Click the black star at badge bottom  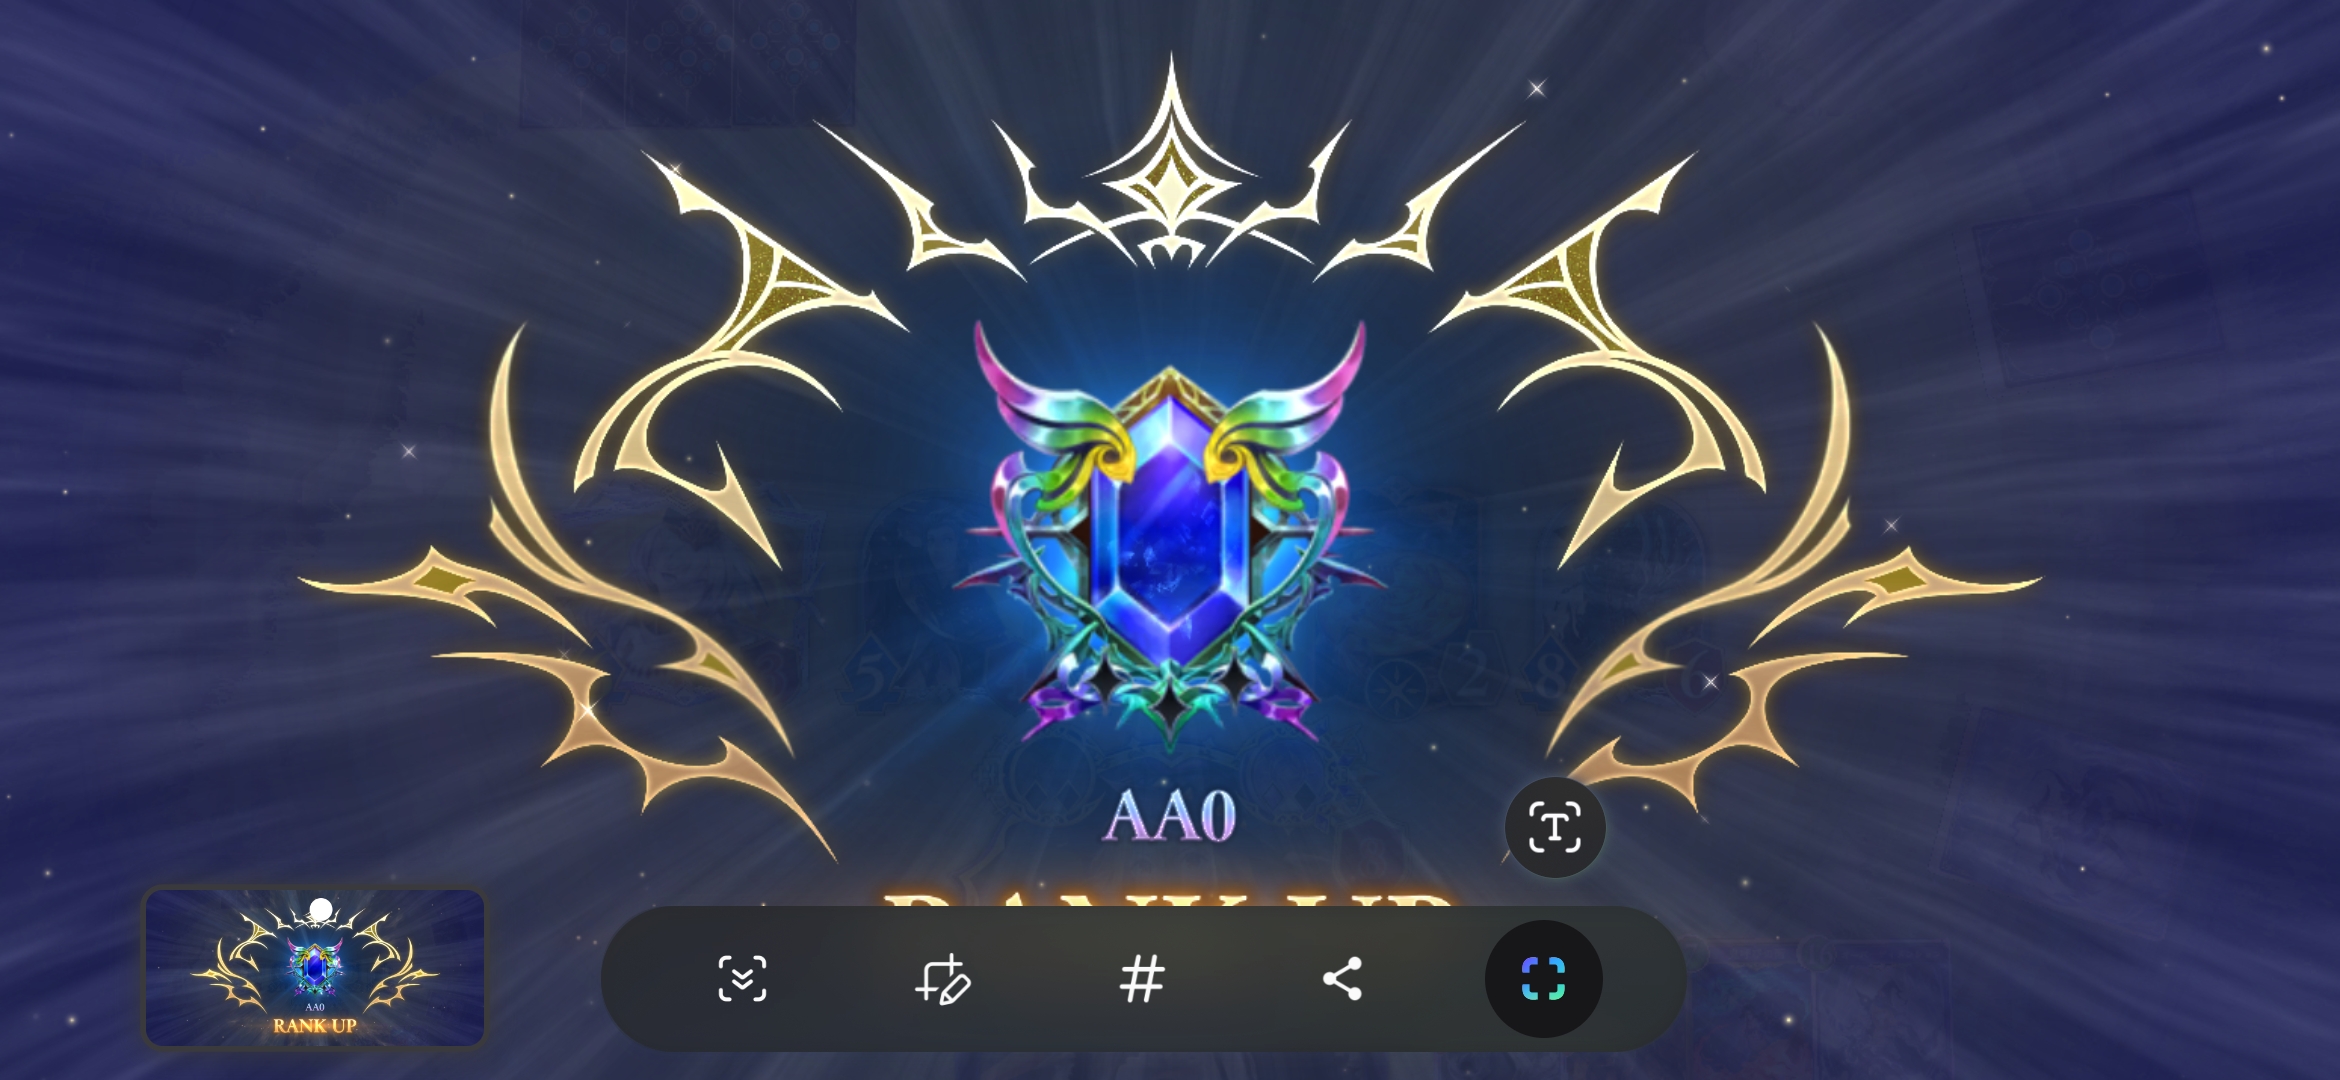pos(1170,705)
